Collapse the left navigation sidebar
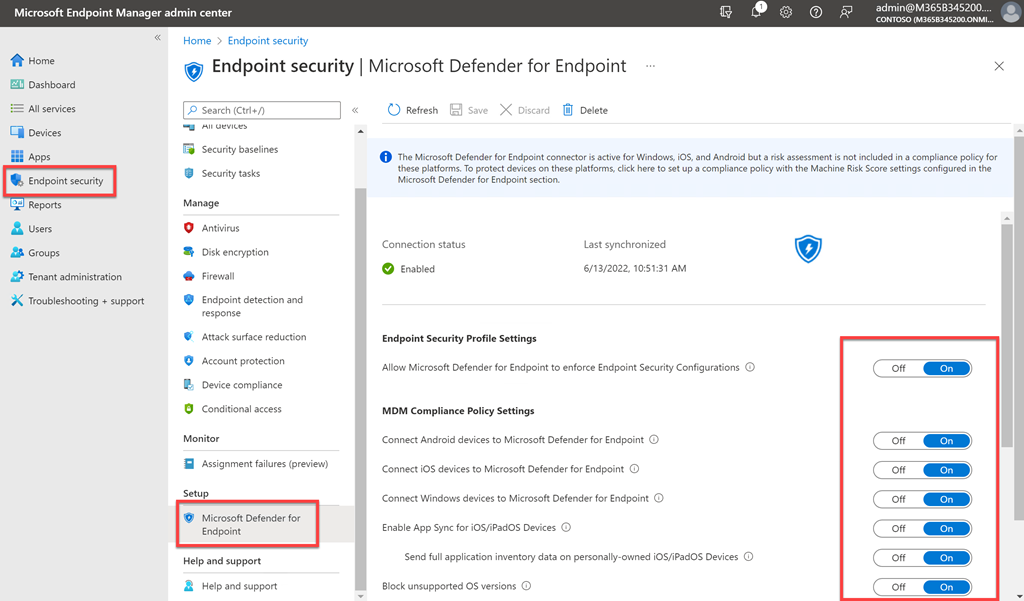 [157, 38]
